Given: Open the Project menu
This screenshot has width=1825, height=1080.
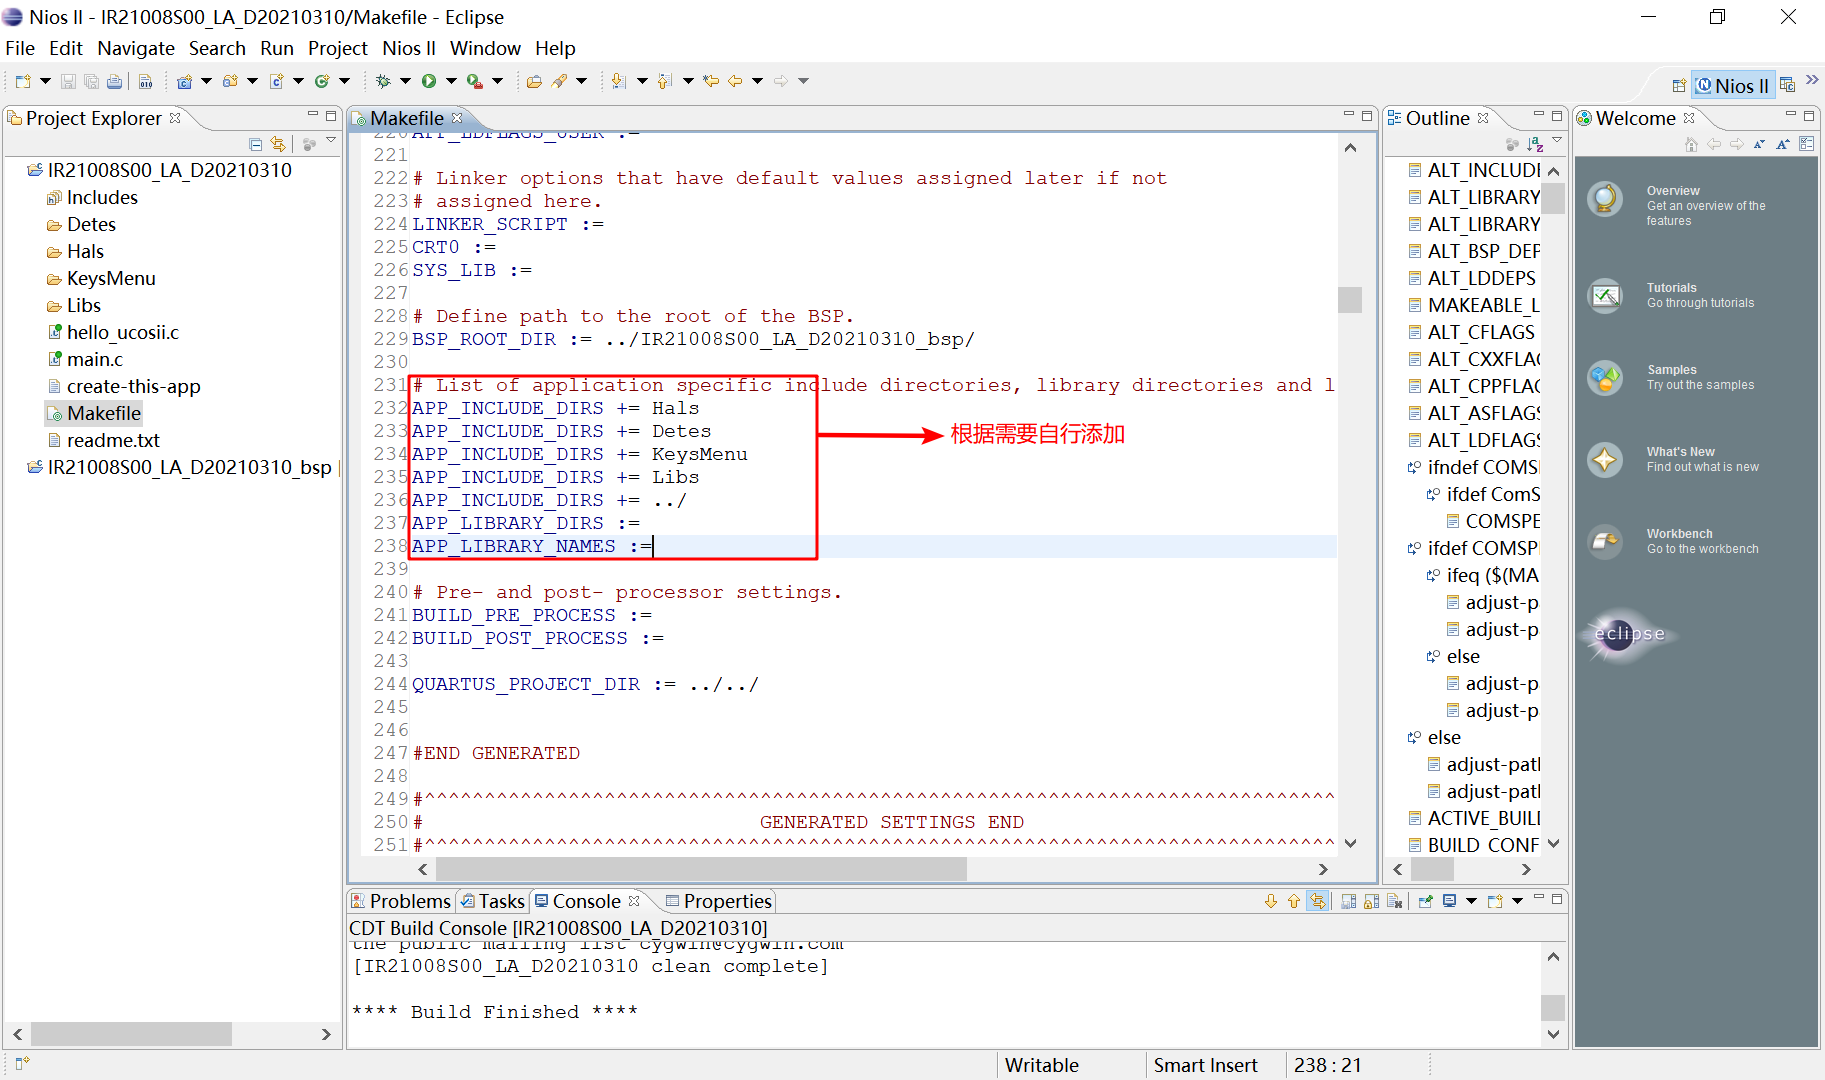Looking at the screenshot, I should click(x=338, y=48).
